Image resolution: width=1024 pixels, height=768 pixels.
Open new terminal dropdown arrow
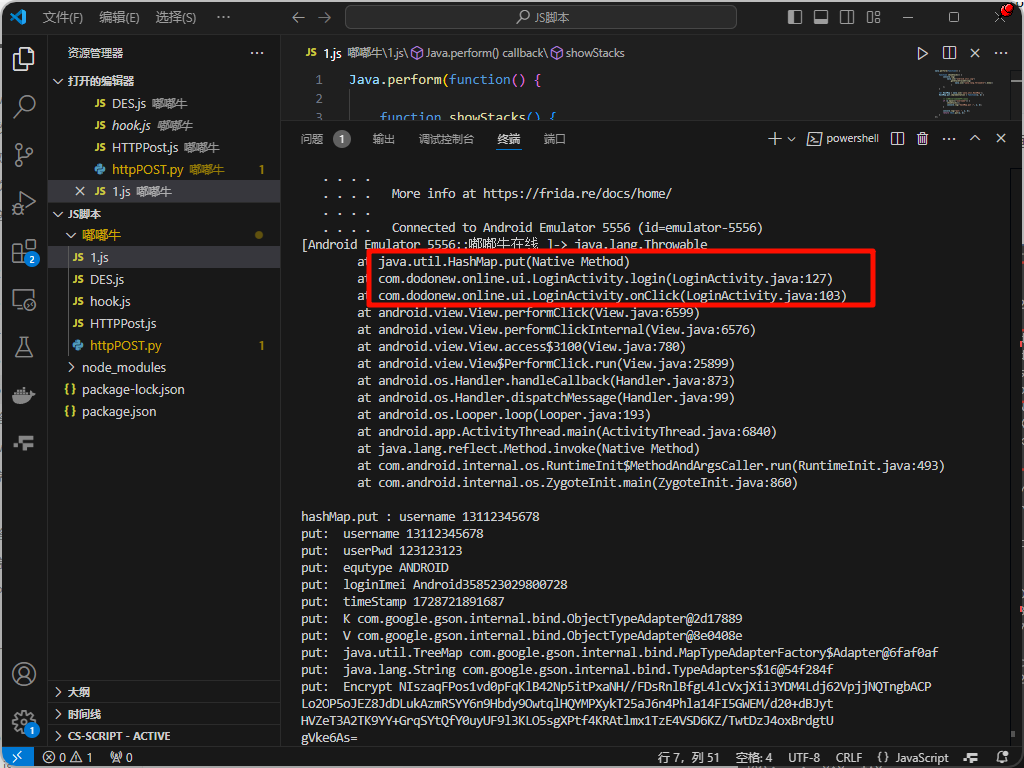coord(792,139)
